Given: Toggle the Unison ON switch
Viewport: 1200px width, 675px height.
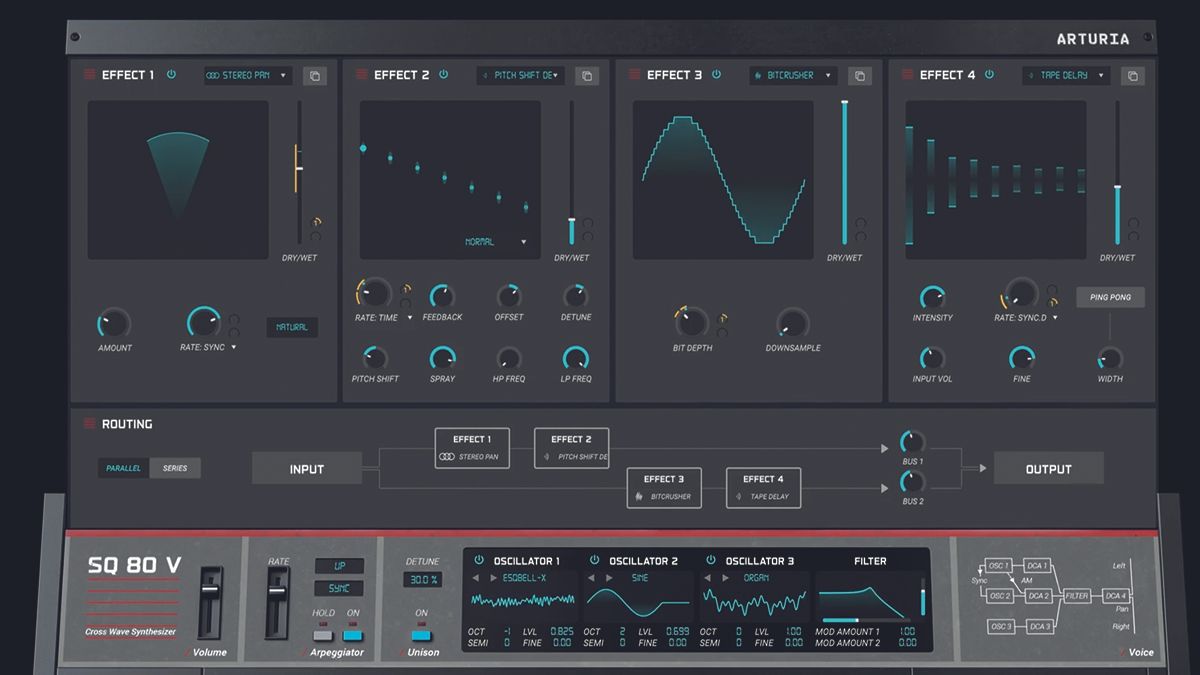Looking at the screenshot, I should pos(420,634).
